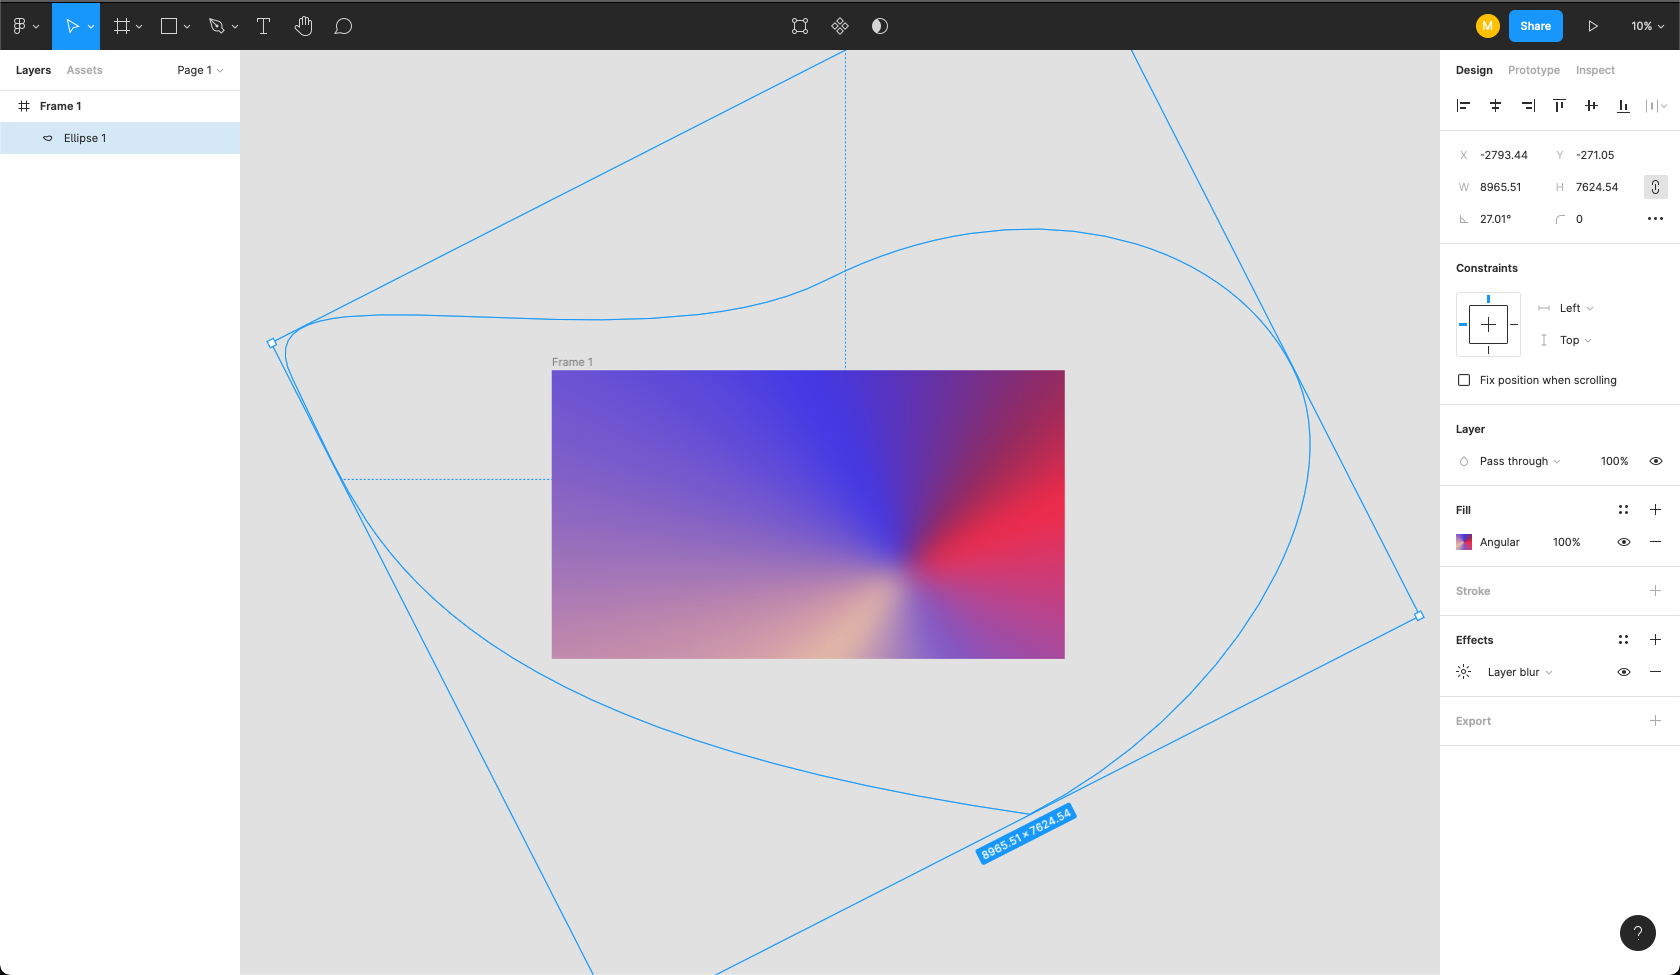Switch to the Assets tab

click(84, 70)
